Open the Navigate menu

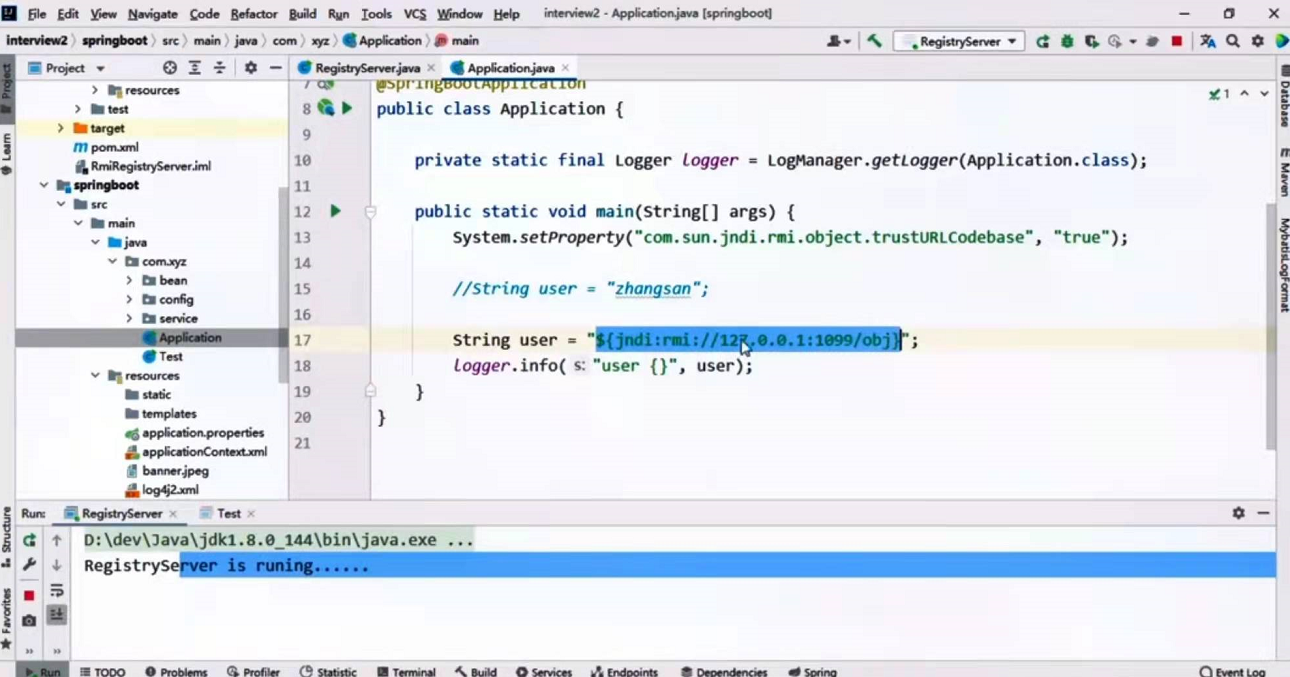point(152,14)
